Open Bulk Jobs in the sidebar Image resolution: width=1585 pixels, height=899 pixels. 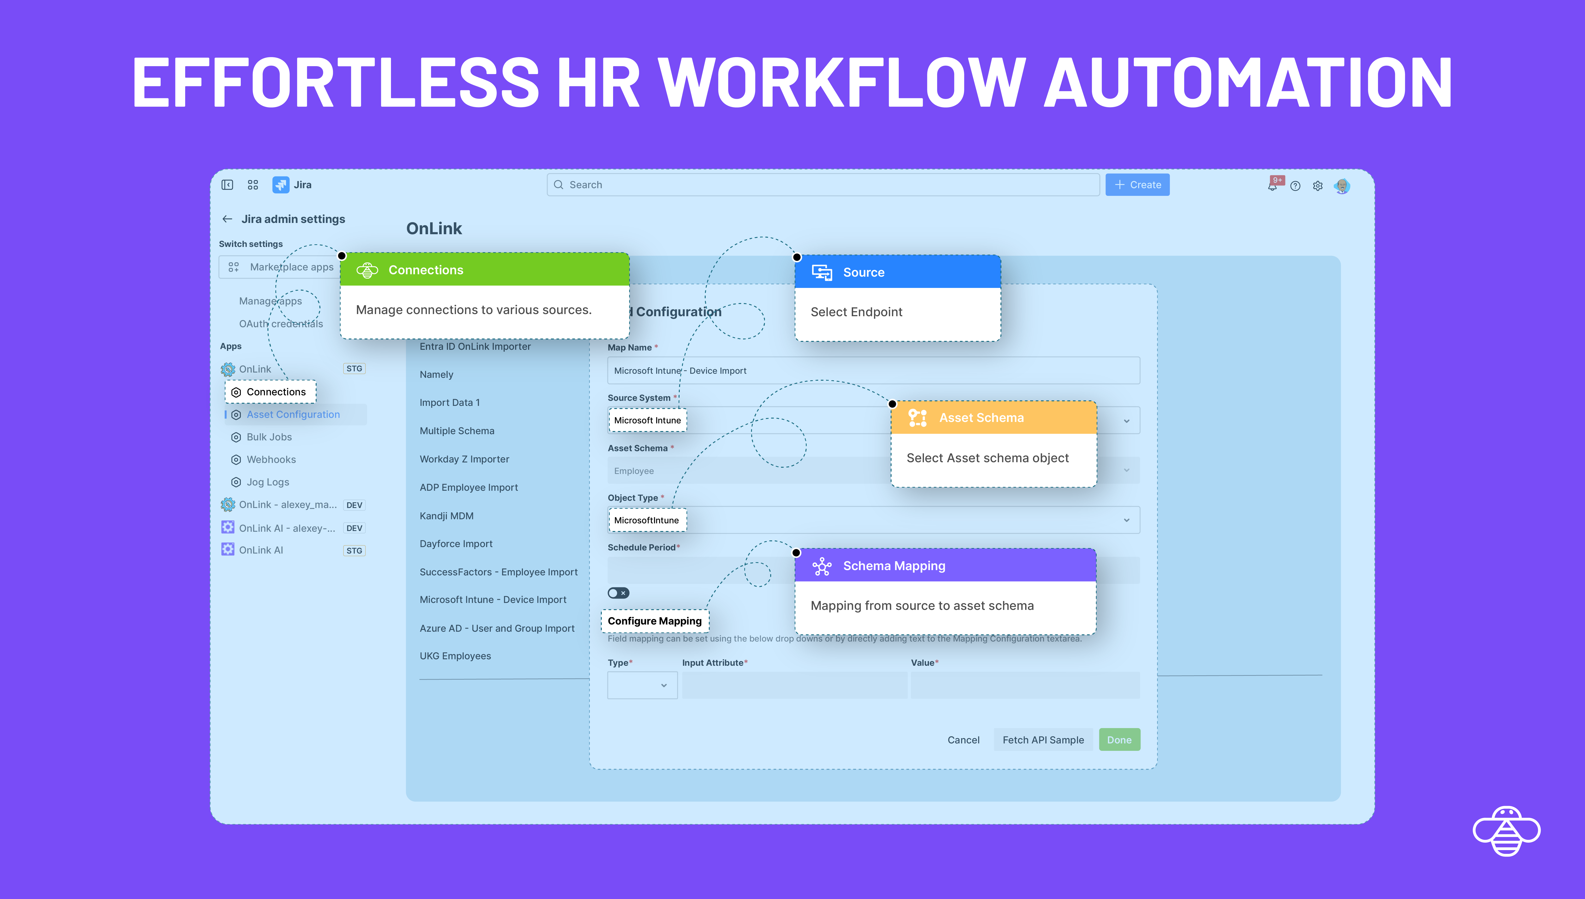coord(269,437)
